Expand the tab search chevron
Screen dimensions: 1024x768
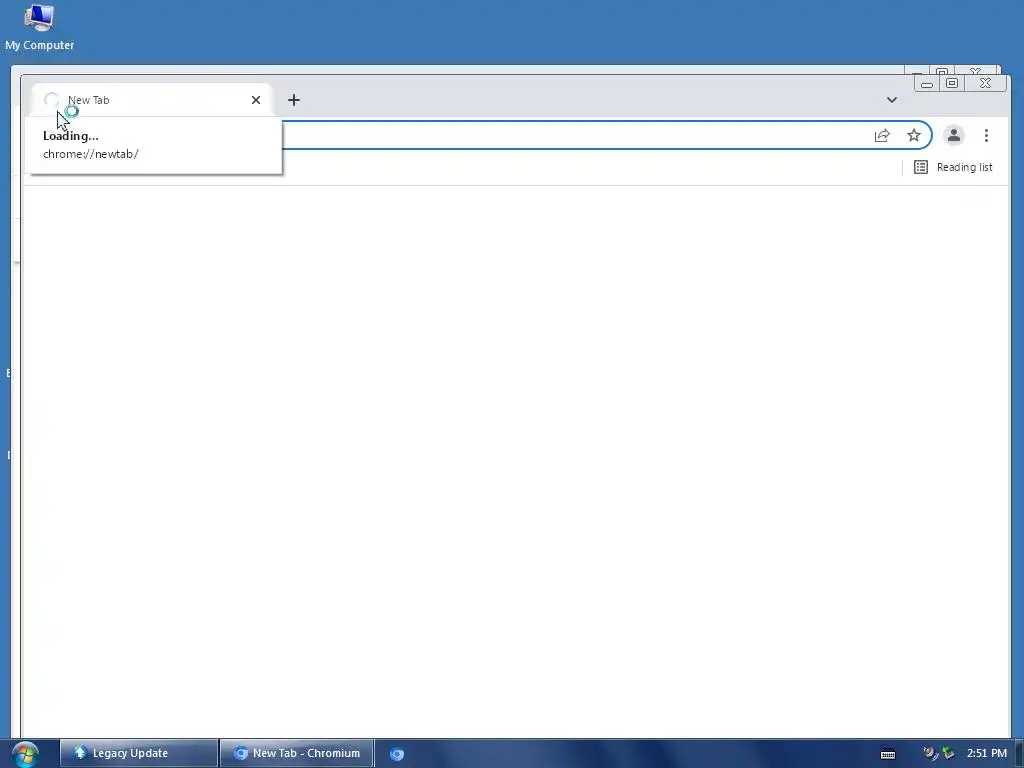(x=891, y=100)
